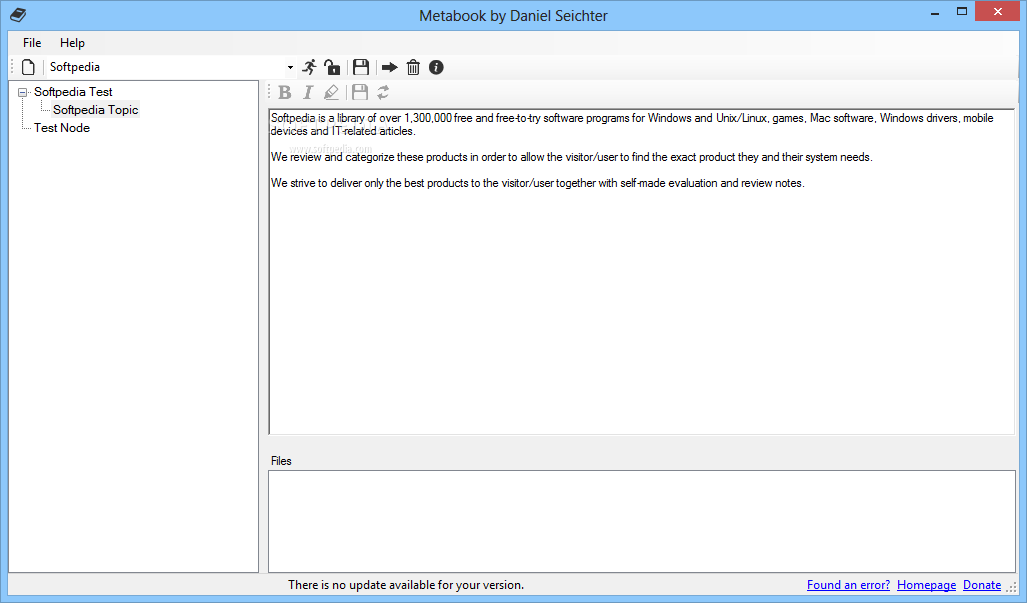Click the new document page icon

(x=28, y=67)
